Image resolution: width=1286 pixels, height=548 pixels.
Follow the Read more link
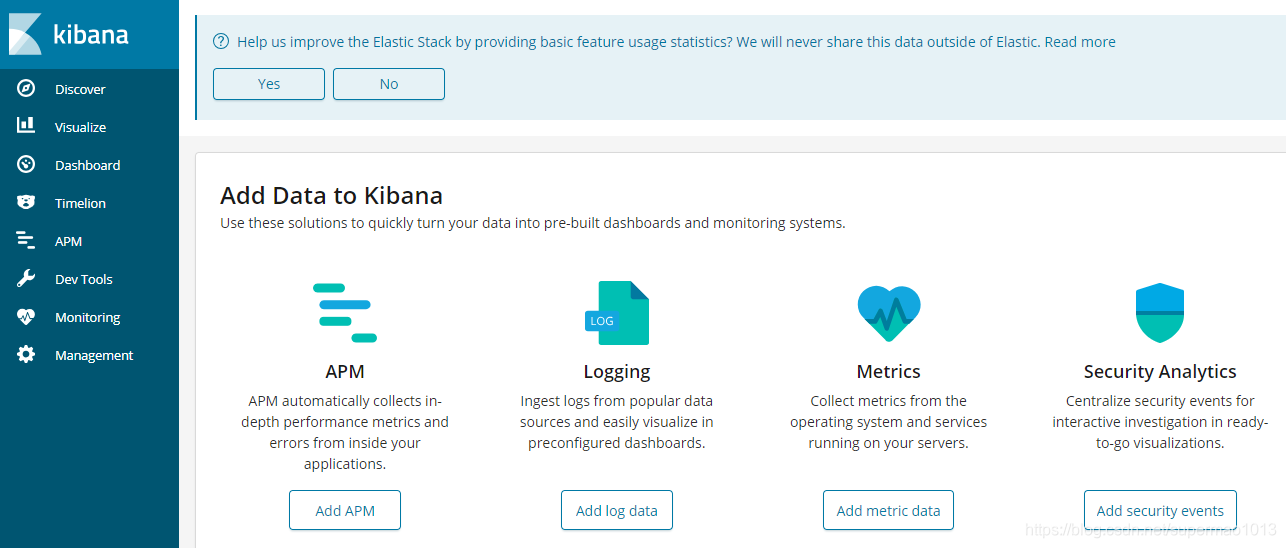1080,42
